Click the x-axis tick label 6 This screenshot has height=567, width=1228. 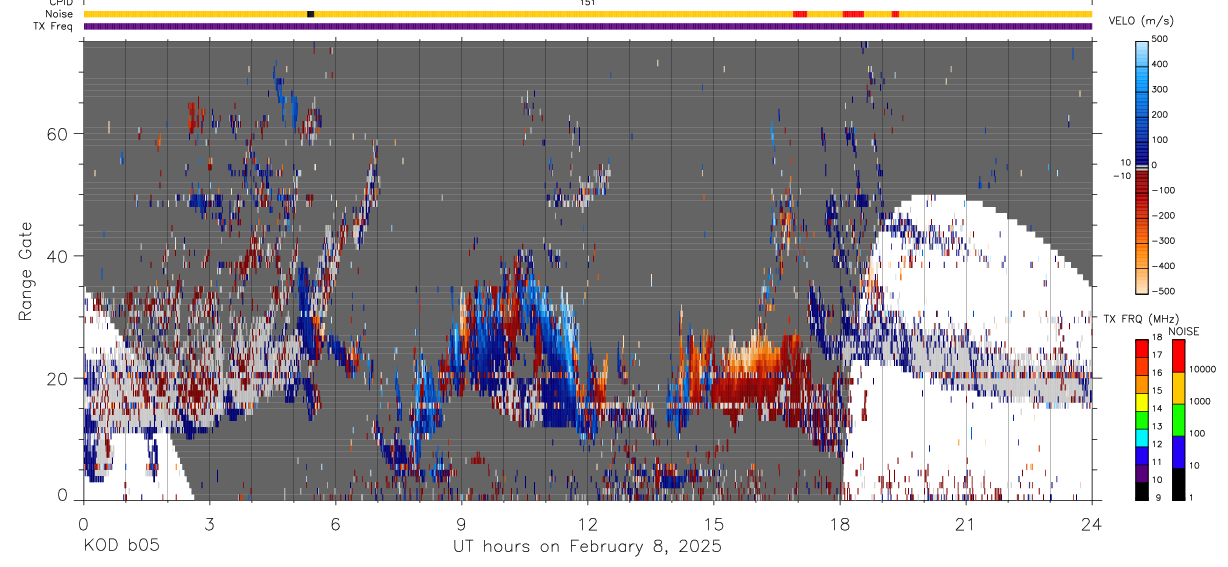335,525
